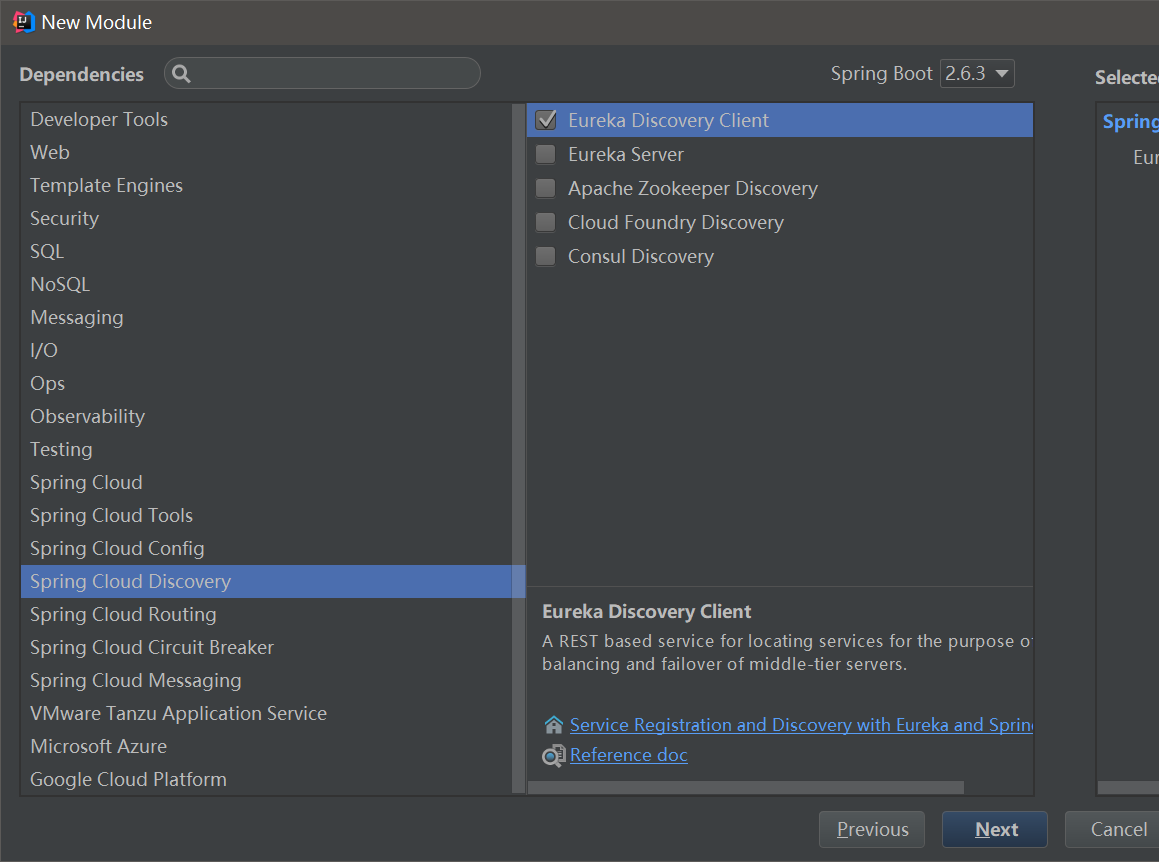Select the NoSQL category
The image size is (1159, 862).
click(x=266, y=285)
